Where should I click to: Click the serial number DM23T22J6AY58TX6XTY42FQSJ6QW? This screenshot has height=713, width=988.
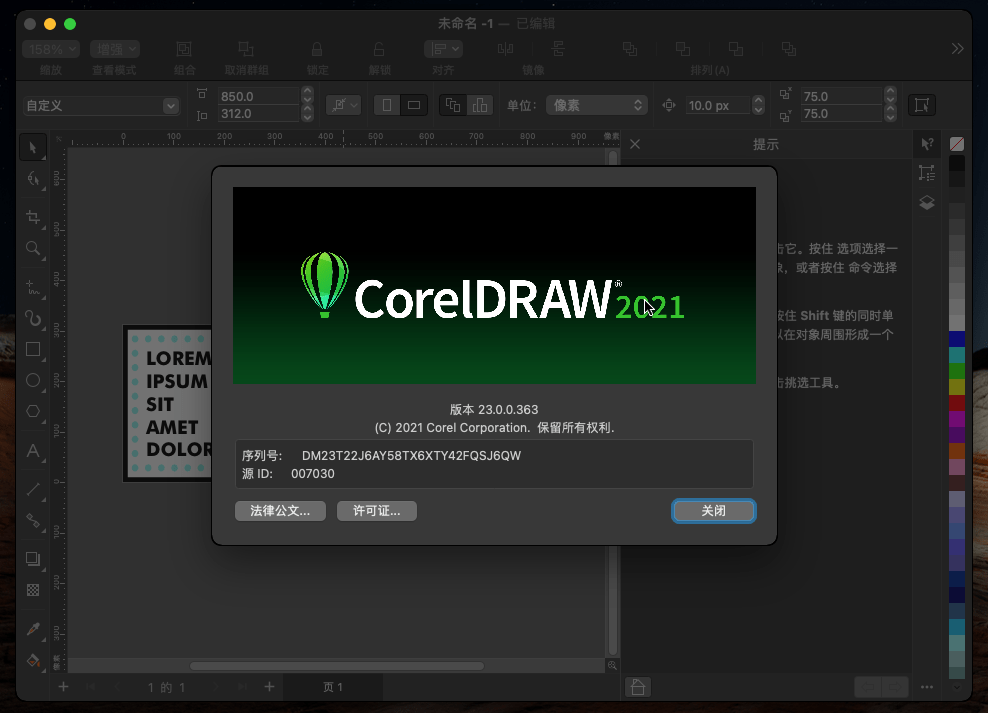(411, 455)
